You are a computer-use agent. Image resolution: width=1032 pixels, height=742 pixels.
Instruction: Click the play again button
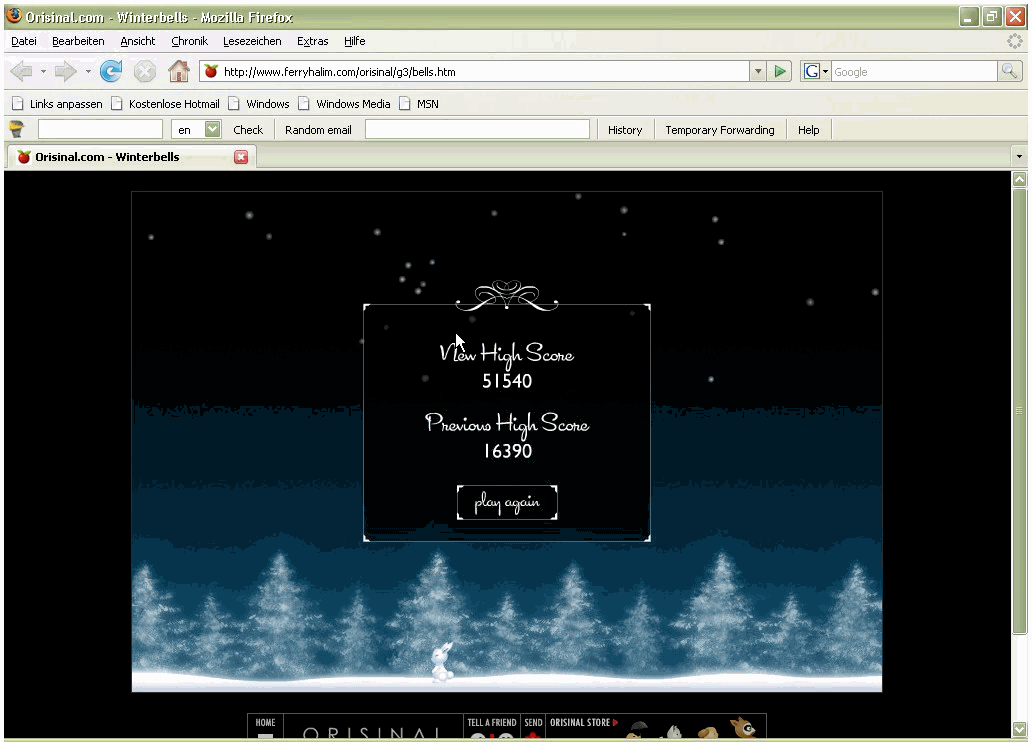click(507, 502)
